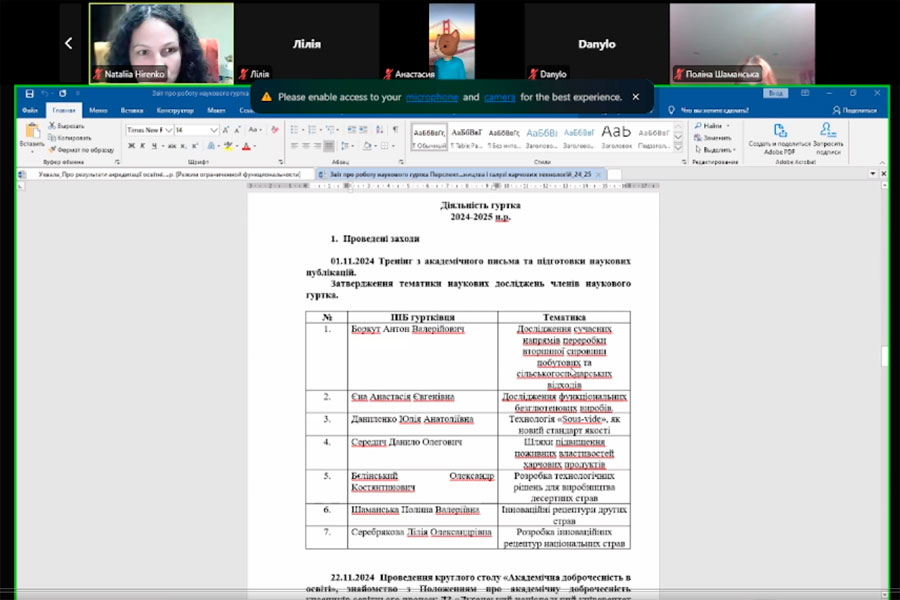This screenshot has width=900, height=600.
Task: Click the Cut (Вырезать) scissors icon
Action: click(x=52, y=127)
